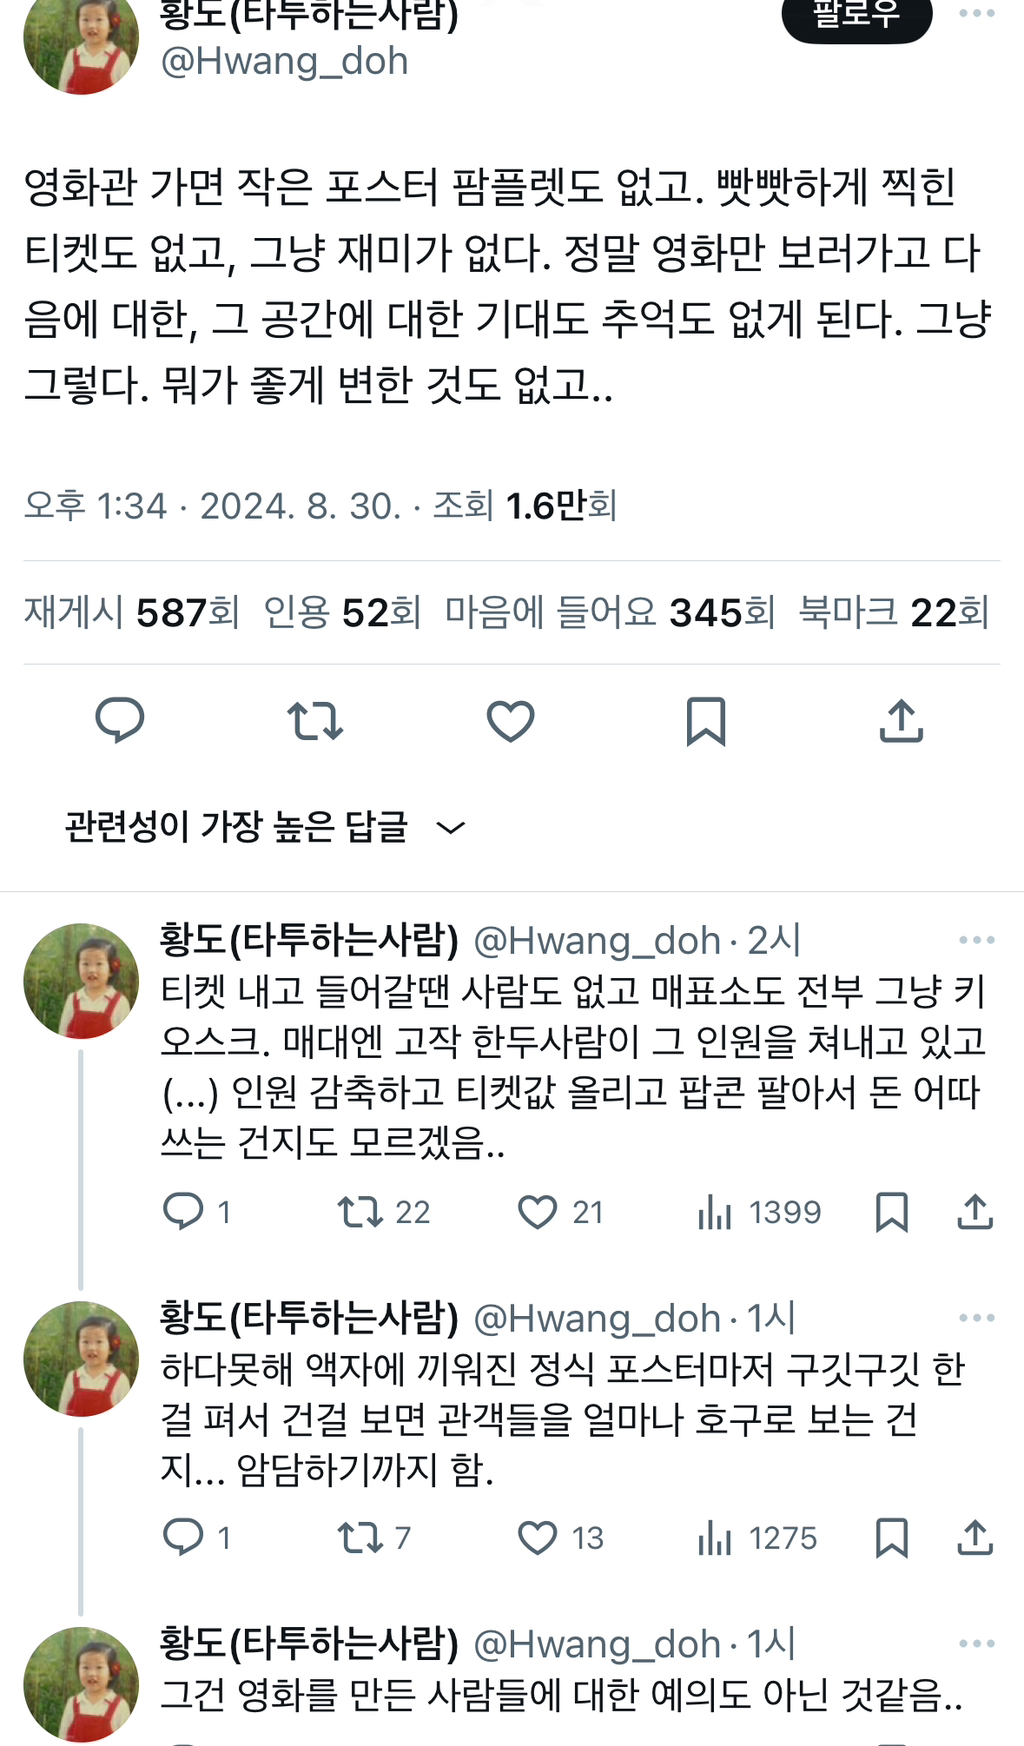Image resolution: width=1024 pixels, height=1746 pixels.
Task: Repost the main tweet
Action: point(315,721)
